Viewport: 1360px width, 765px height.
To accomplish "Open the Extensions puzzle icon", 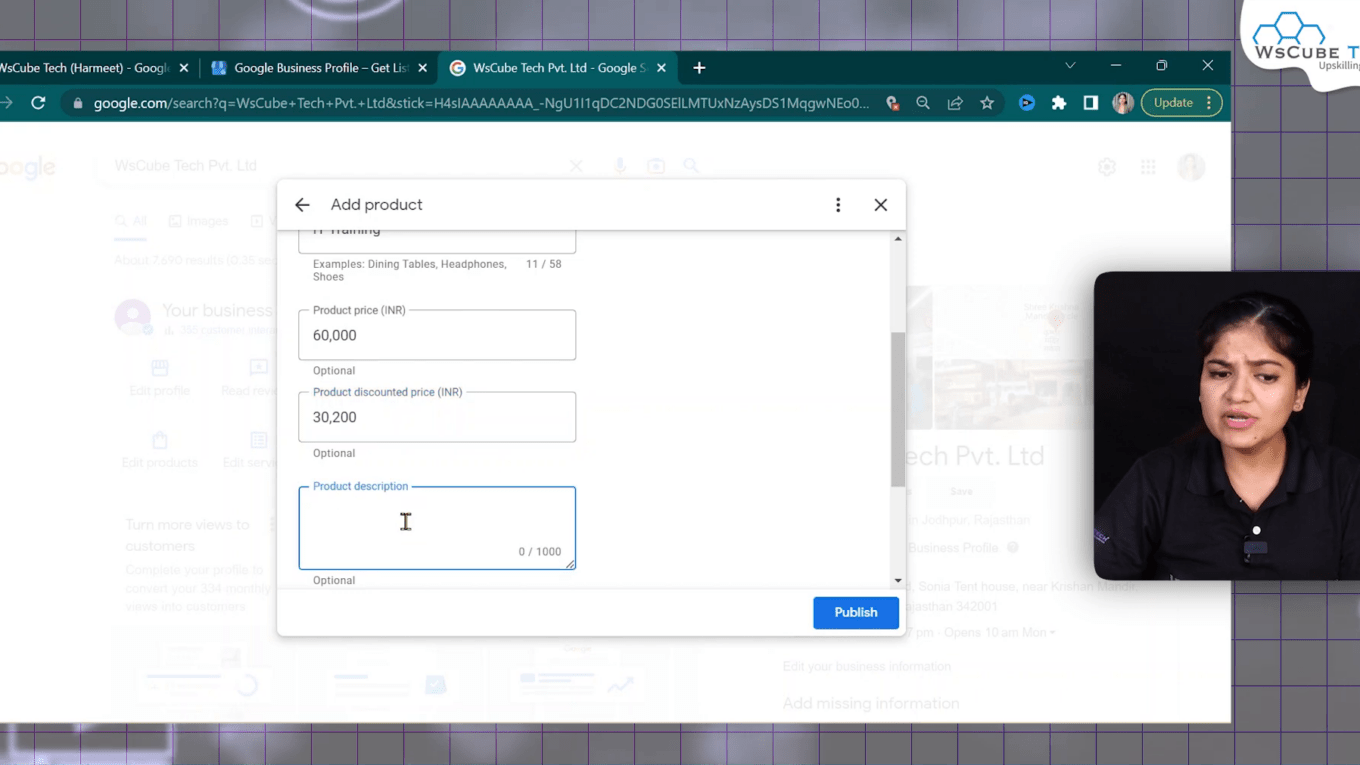I will 1059,103.
